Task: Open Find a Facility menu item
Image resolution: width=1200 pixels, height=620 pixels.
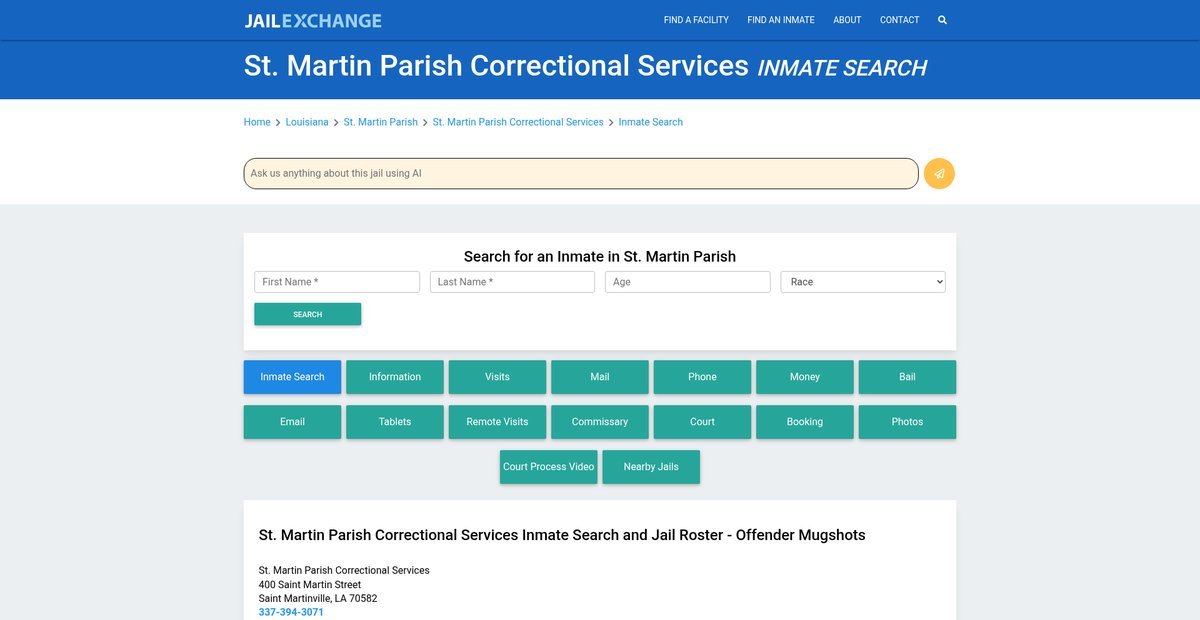Action: point(696,20)
